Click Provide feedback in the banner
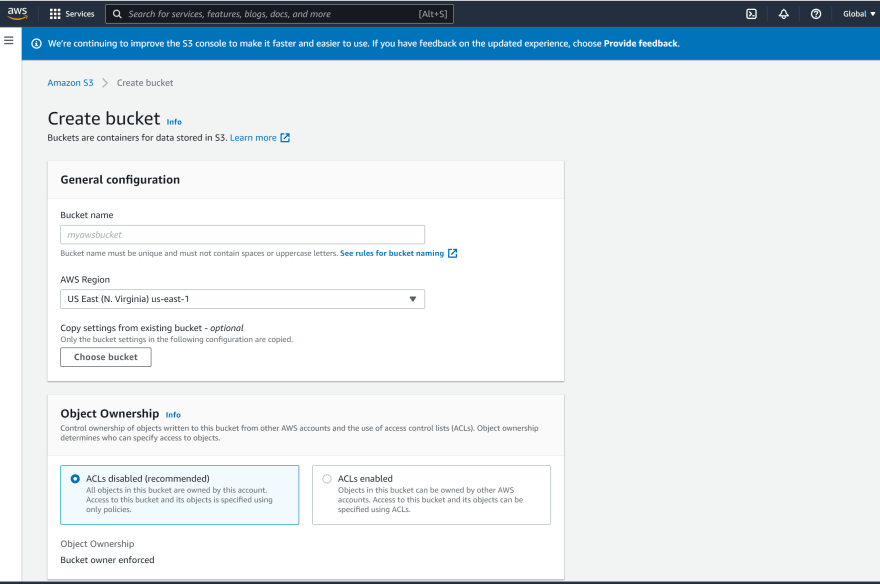This screenshot has height=584, width=880. pyautogui.click(x=641, y=44)
